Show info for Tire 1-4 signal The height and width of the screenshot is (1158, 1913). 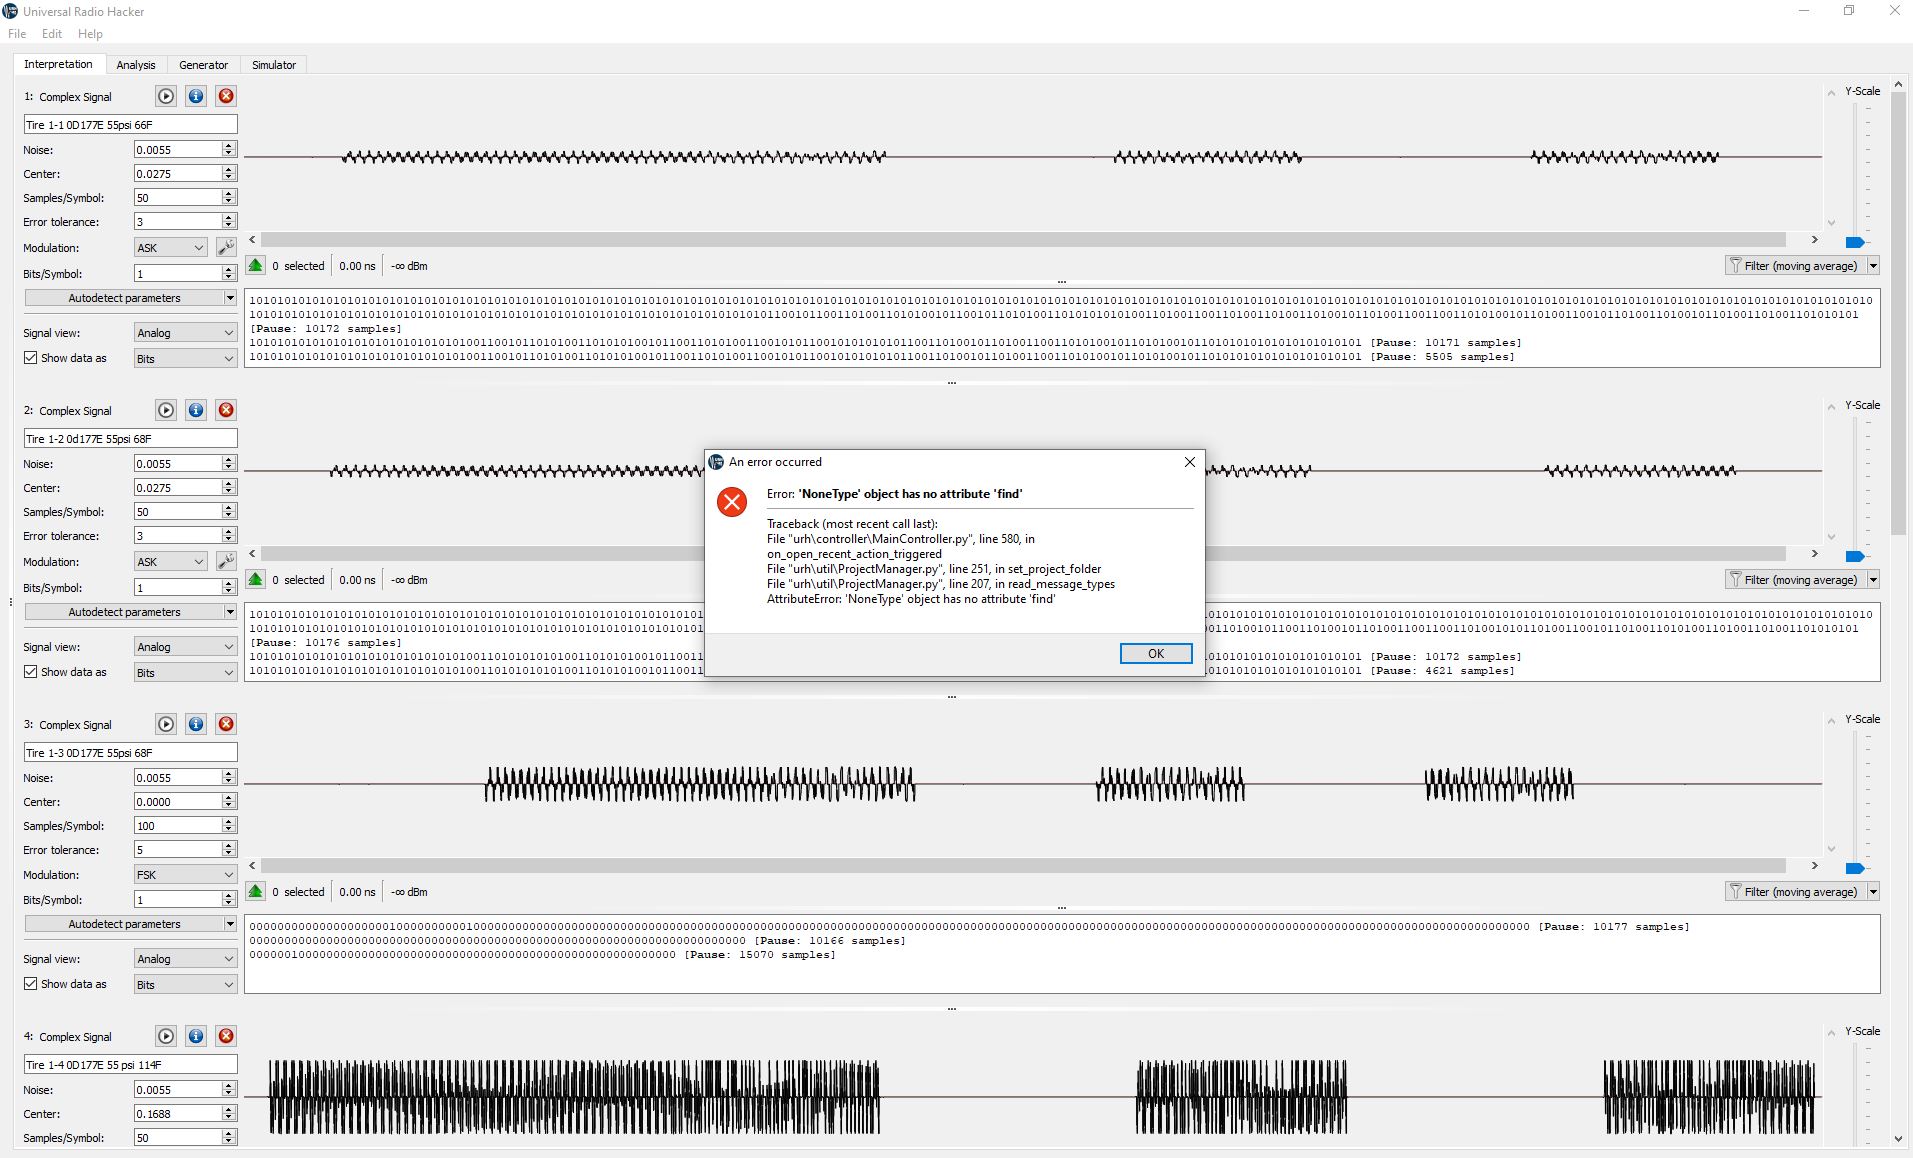pos(196,1036)
